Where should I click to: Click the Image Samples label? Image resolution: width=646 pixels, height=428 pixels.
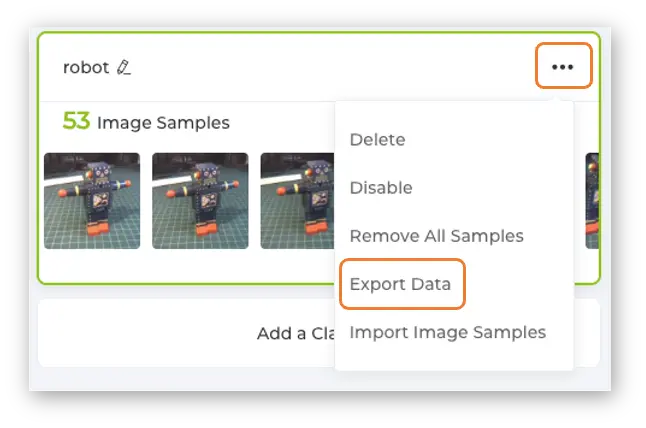(163, 123)
